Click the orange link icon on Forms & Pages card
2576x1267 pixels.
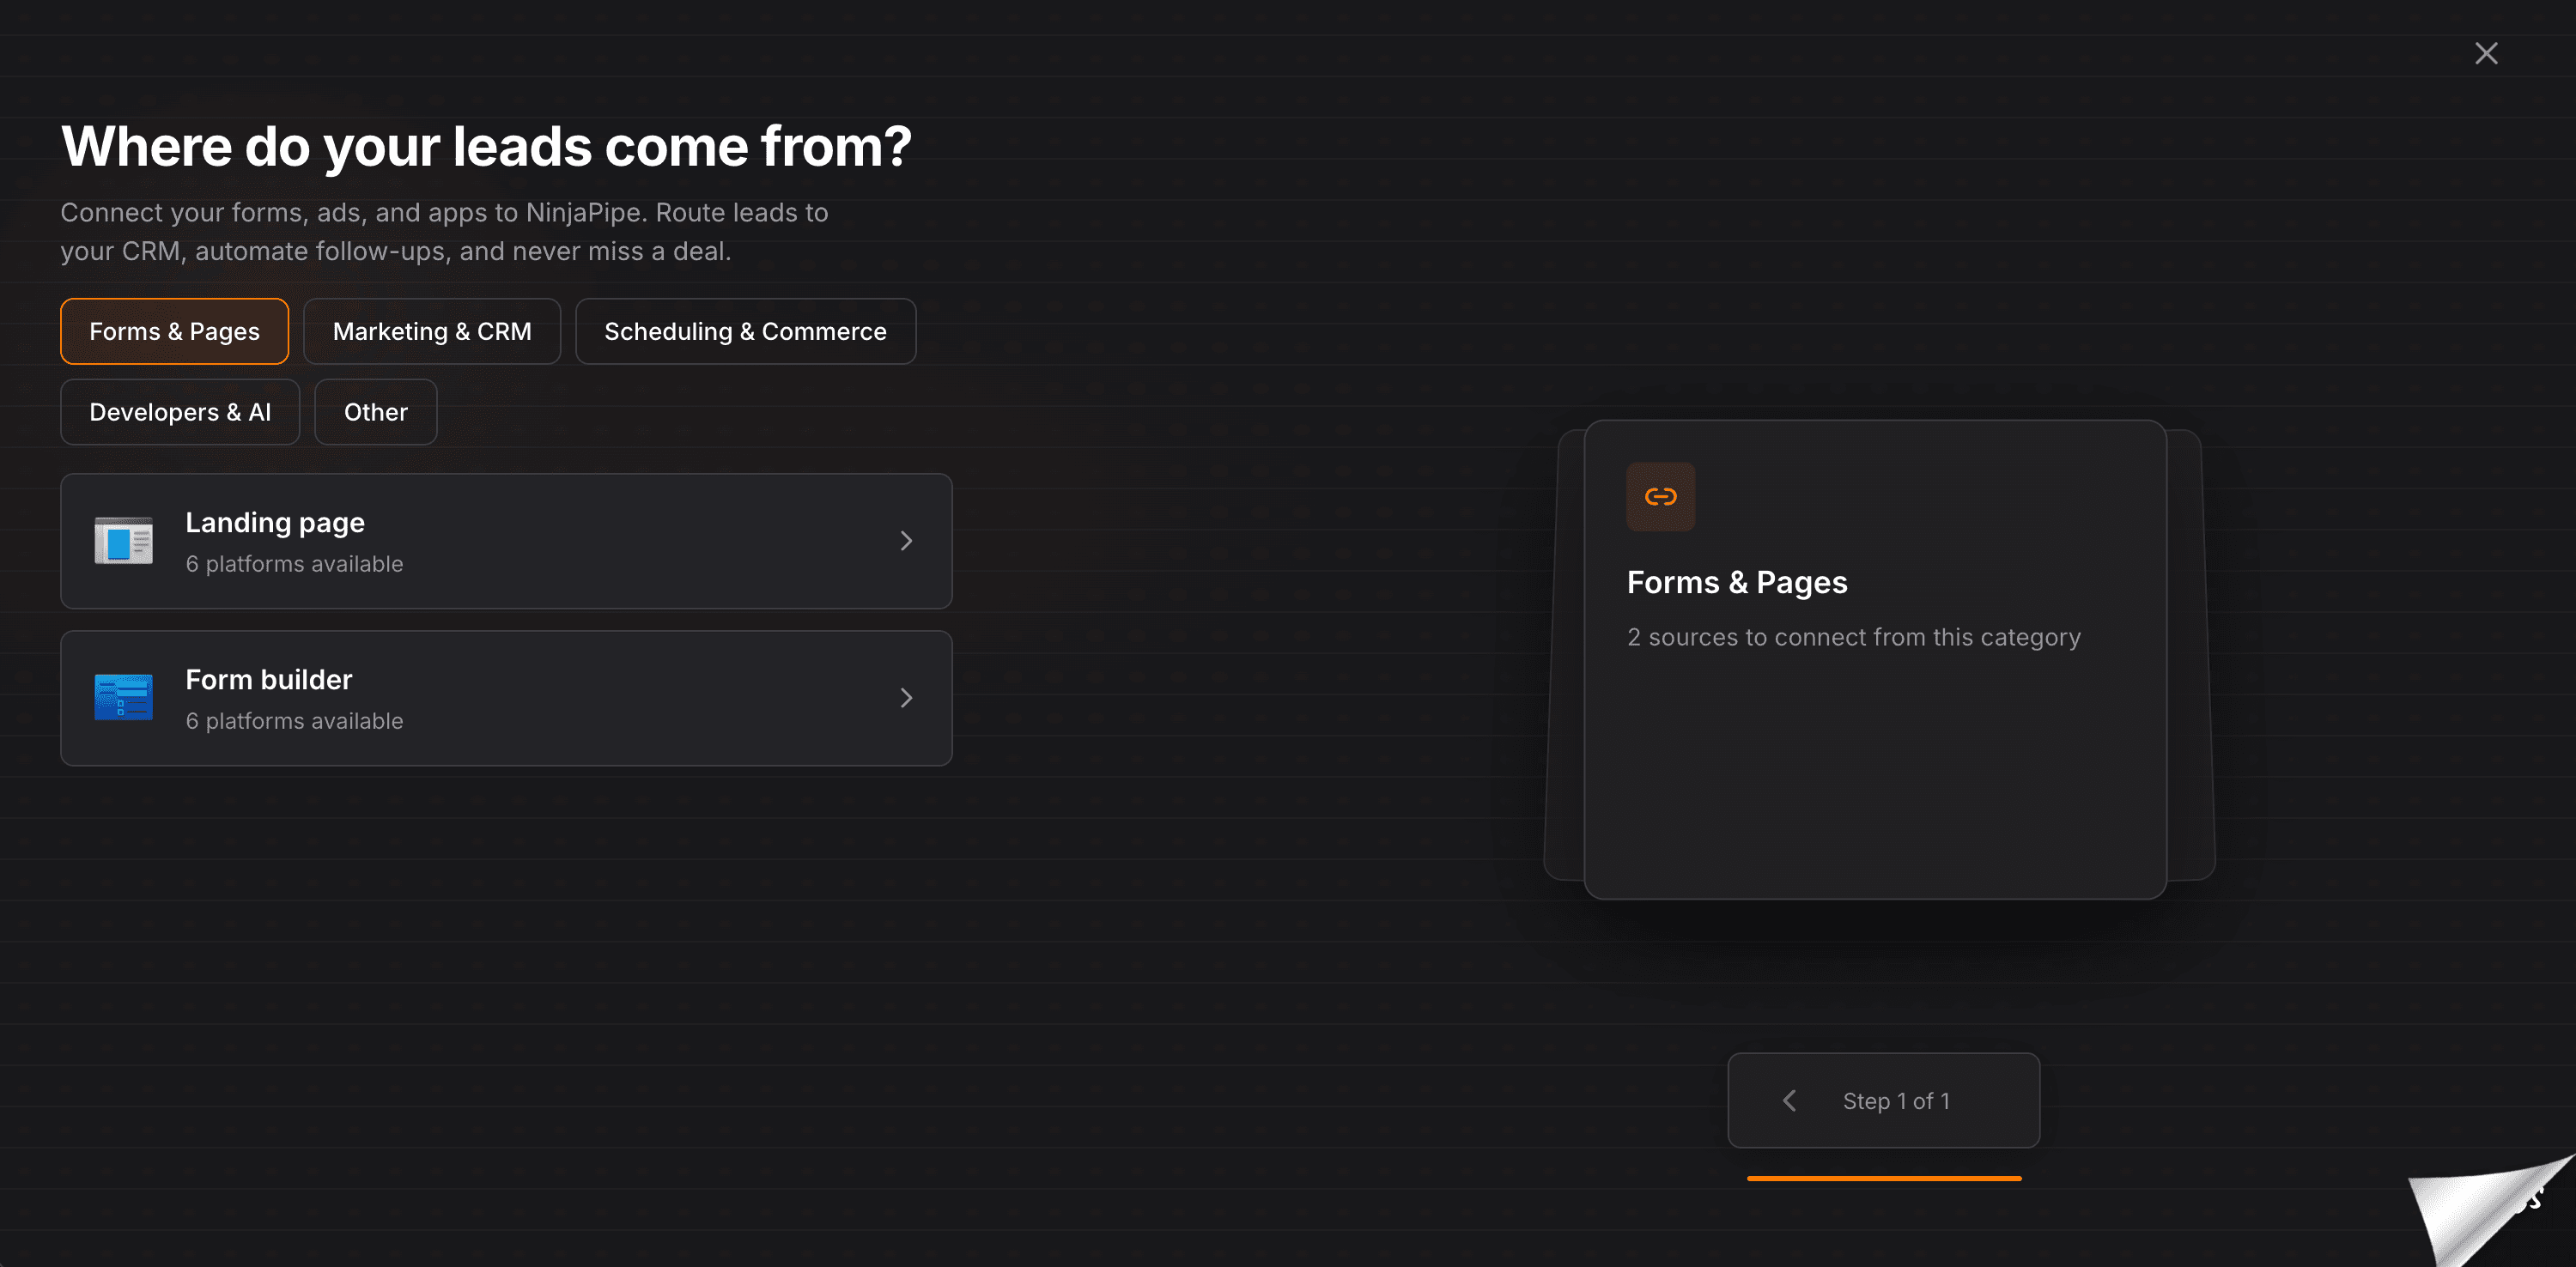[1659, 497]
